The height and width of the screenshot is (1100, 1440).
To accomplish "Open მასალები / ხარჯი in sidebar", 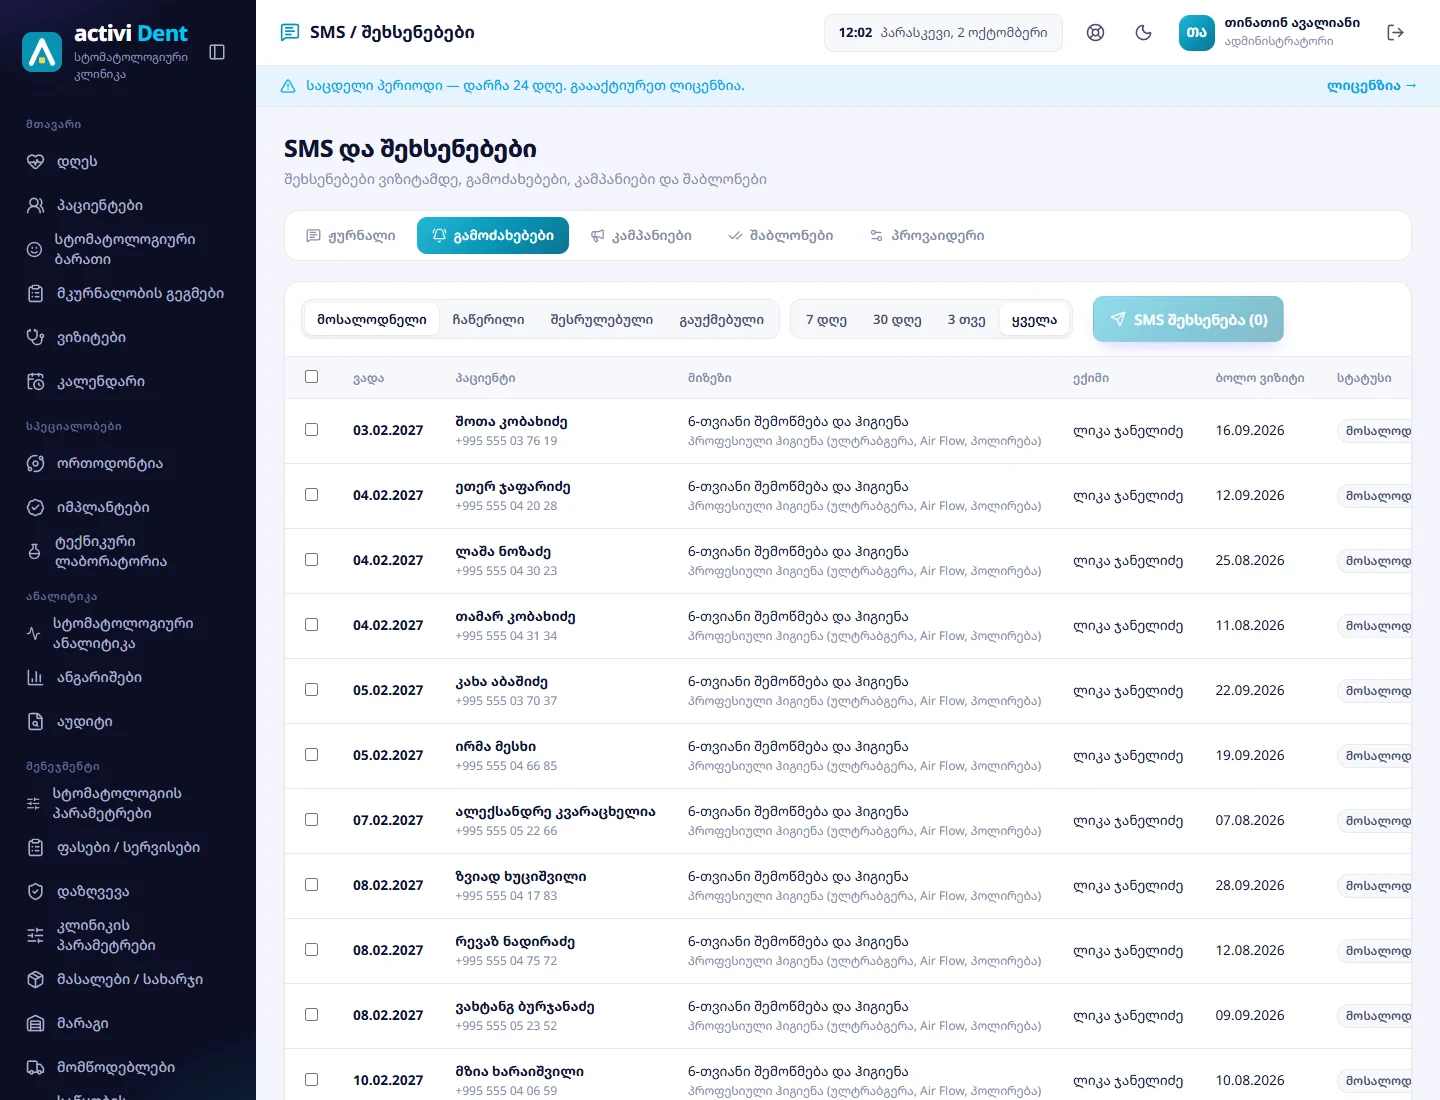I will [x=127, y=979].
